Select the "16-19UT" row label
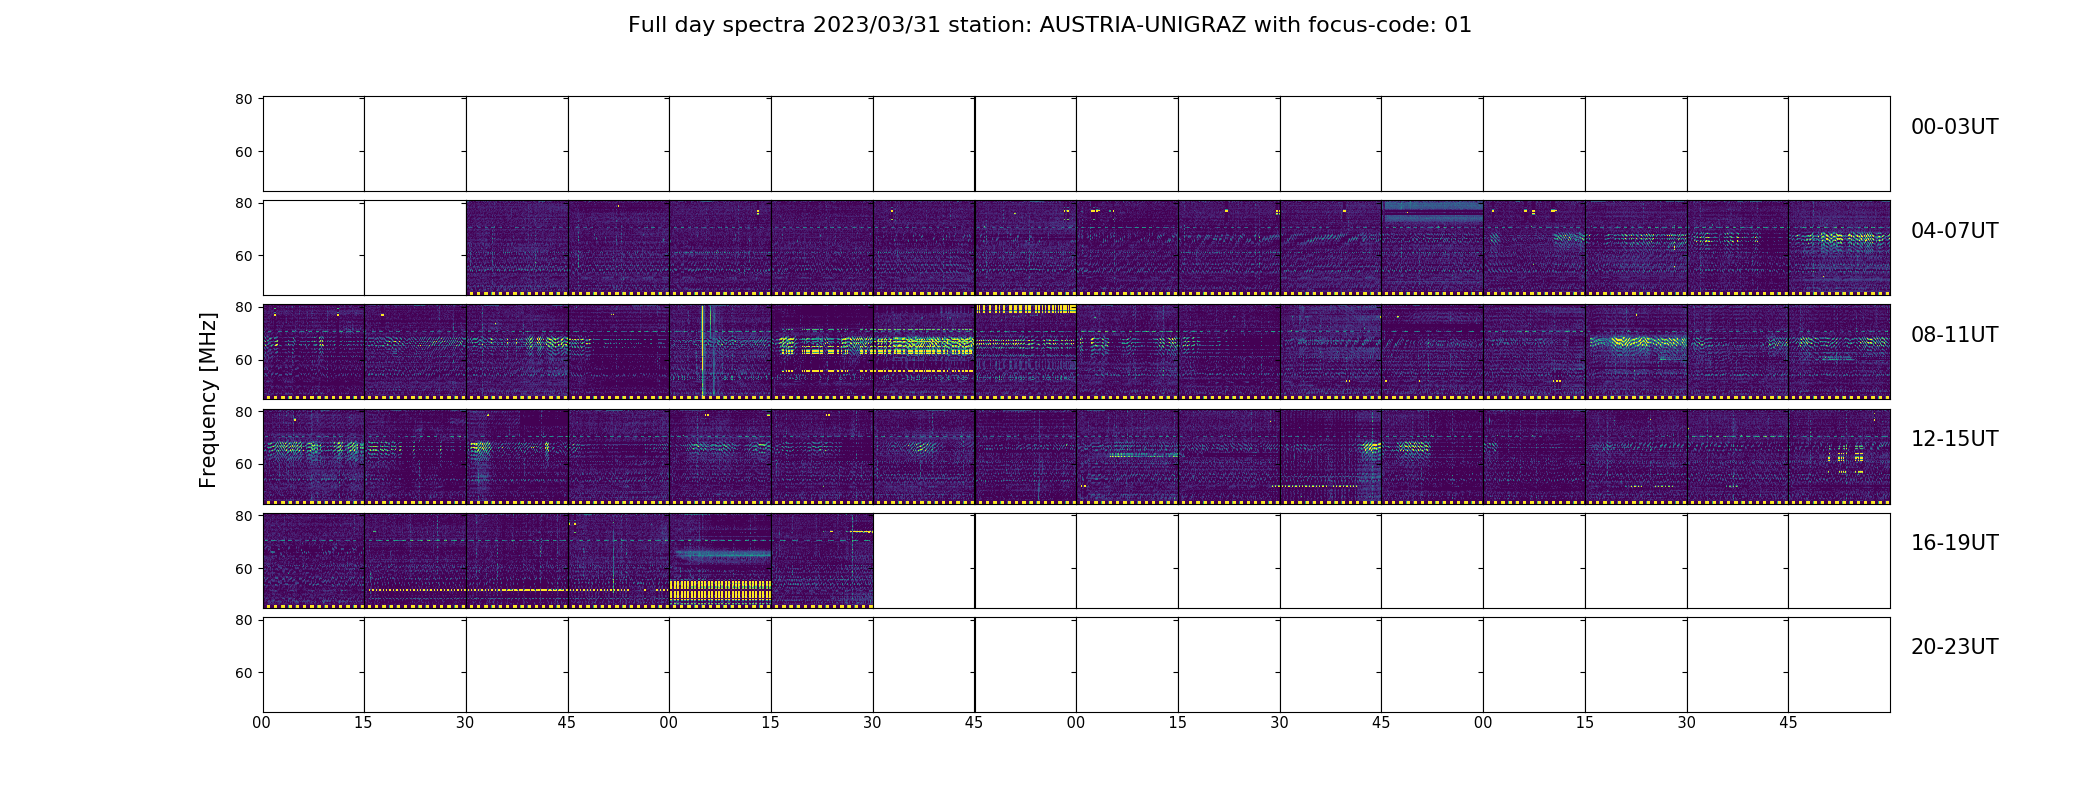2100x800 pixels. click(1954, 543)
